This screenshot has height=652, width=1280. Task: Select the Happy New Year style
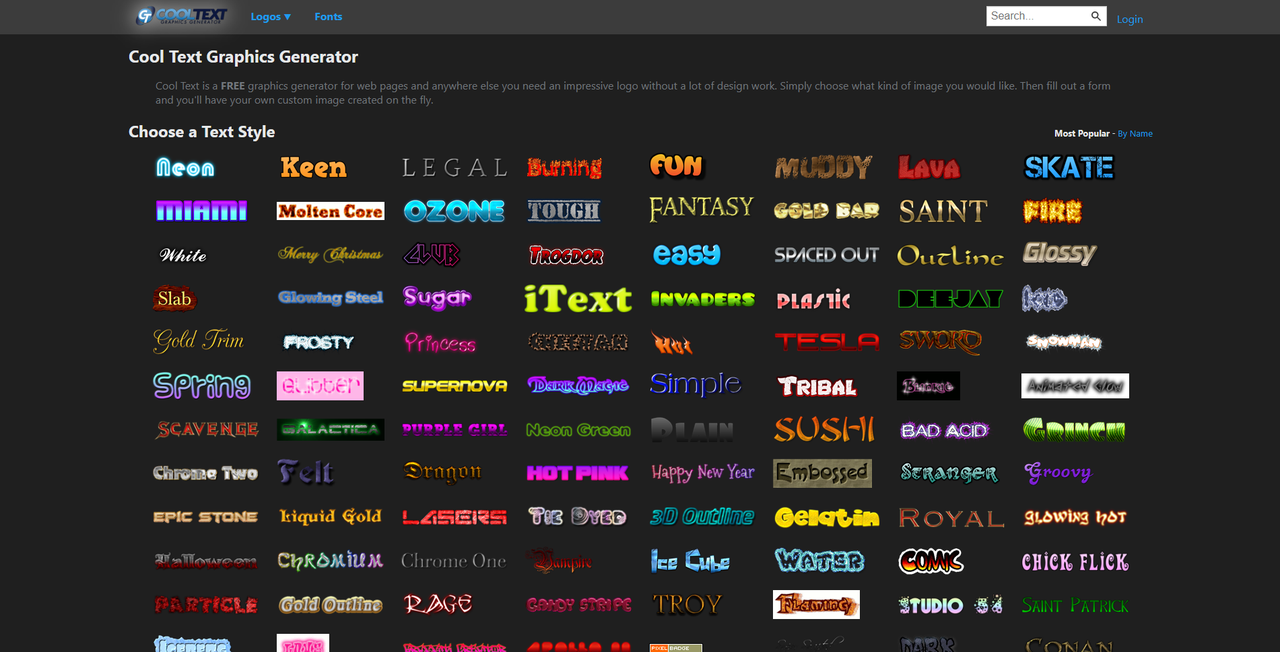[x=702, y=473]
